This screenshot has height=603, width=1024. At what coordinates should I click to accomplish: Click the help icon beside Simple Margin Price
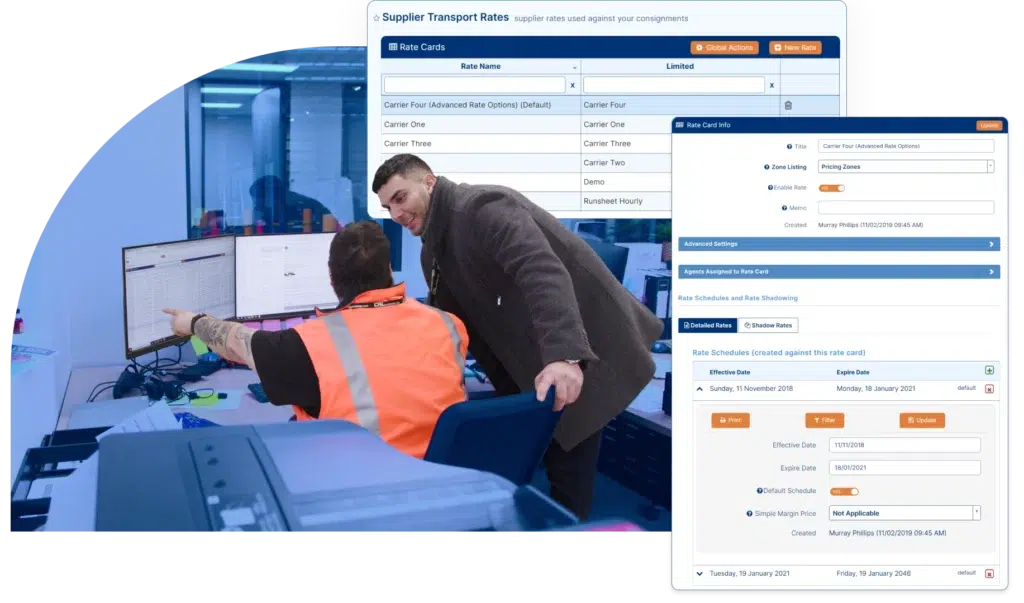coord(749,513)
